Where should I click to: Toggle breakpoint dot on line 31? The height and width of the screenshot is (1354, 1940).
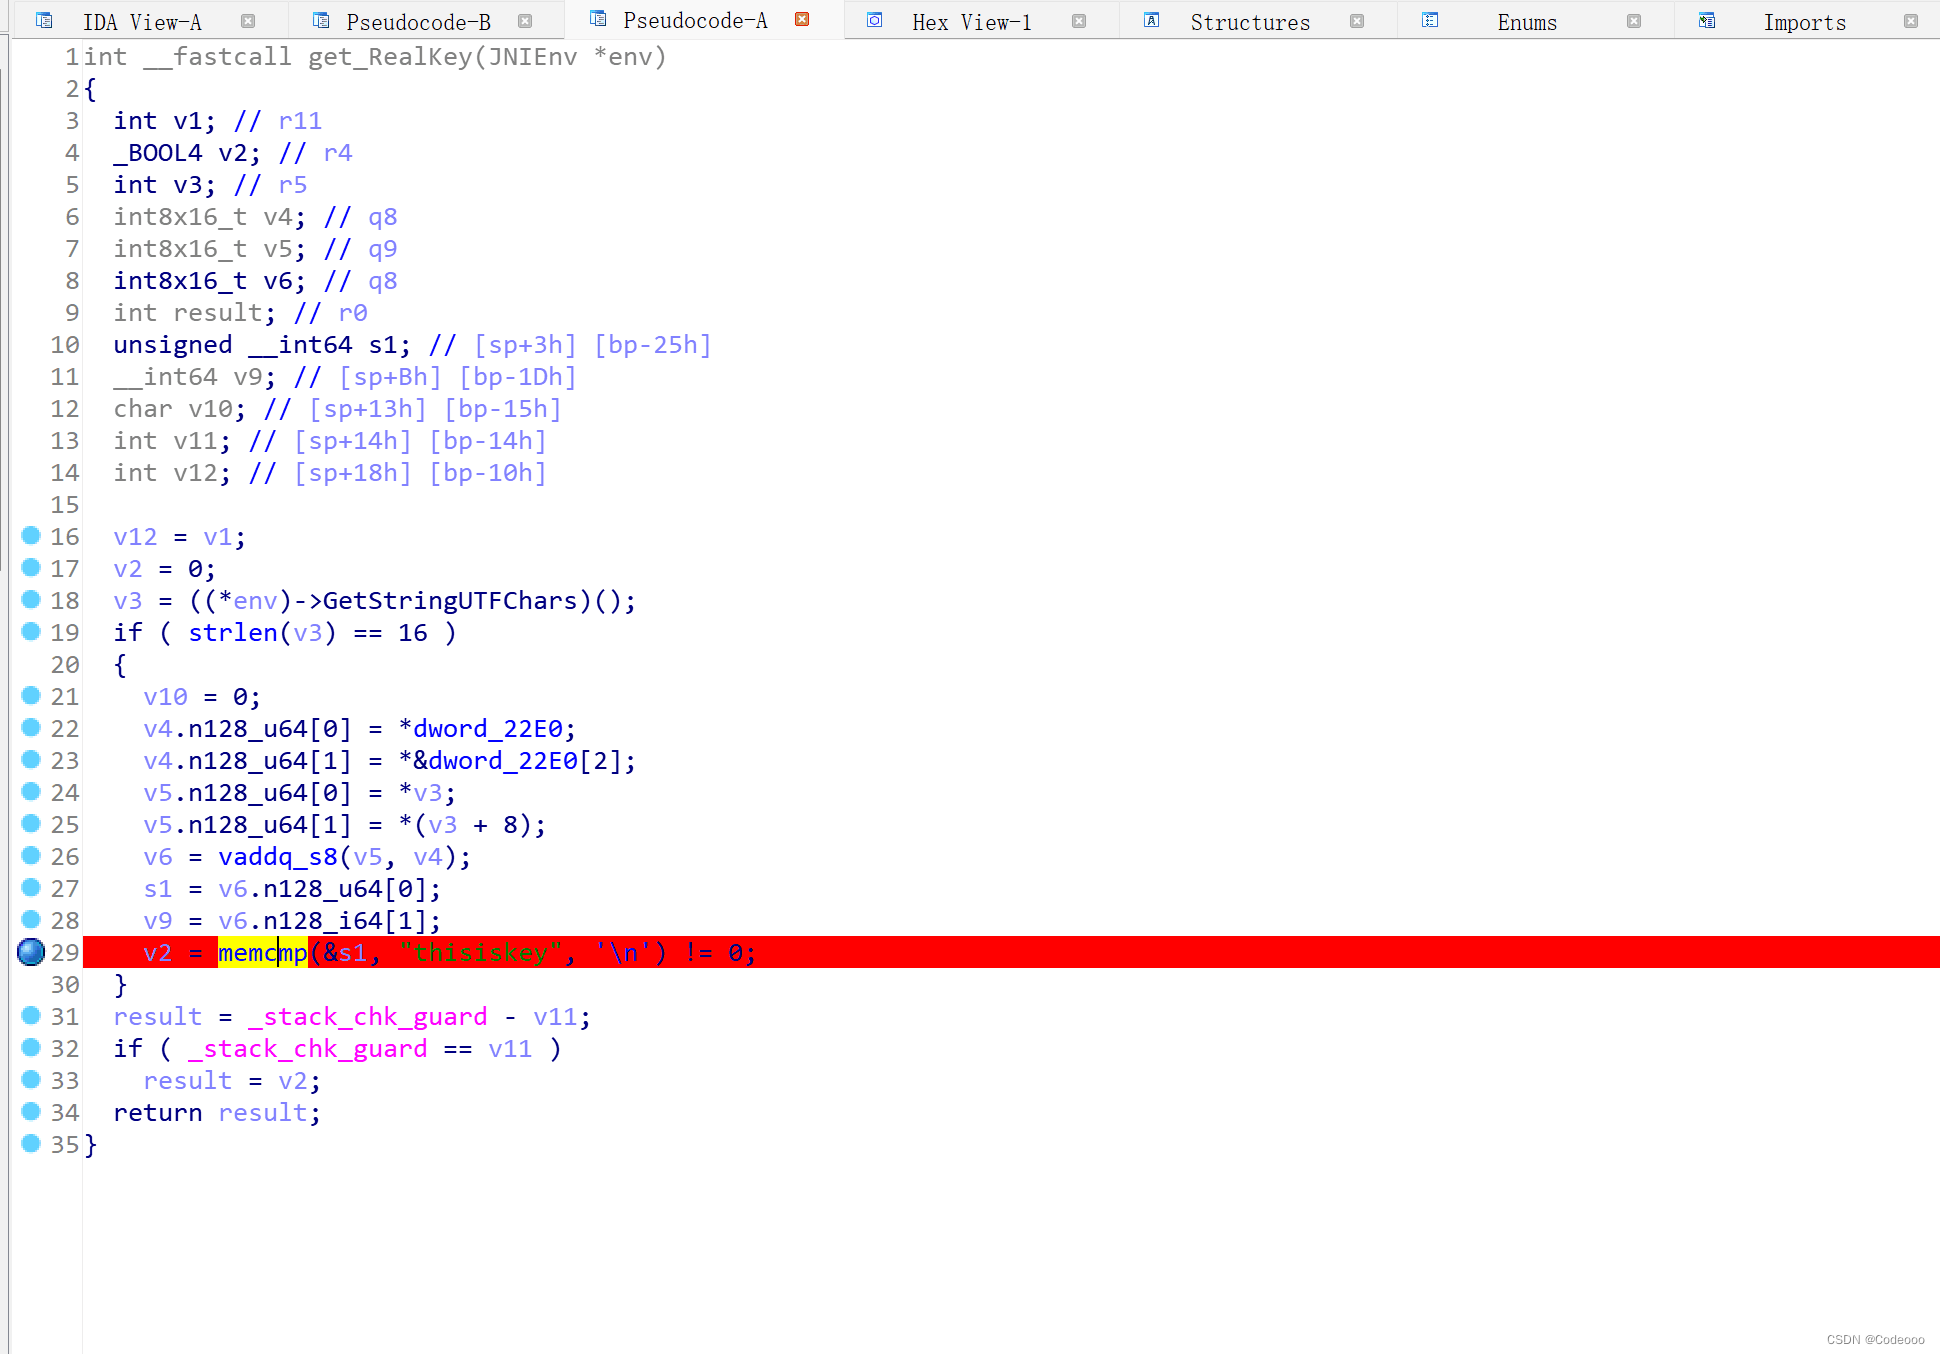pyautogui.click(x=31, y=1015)
